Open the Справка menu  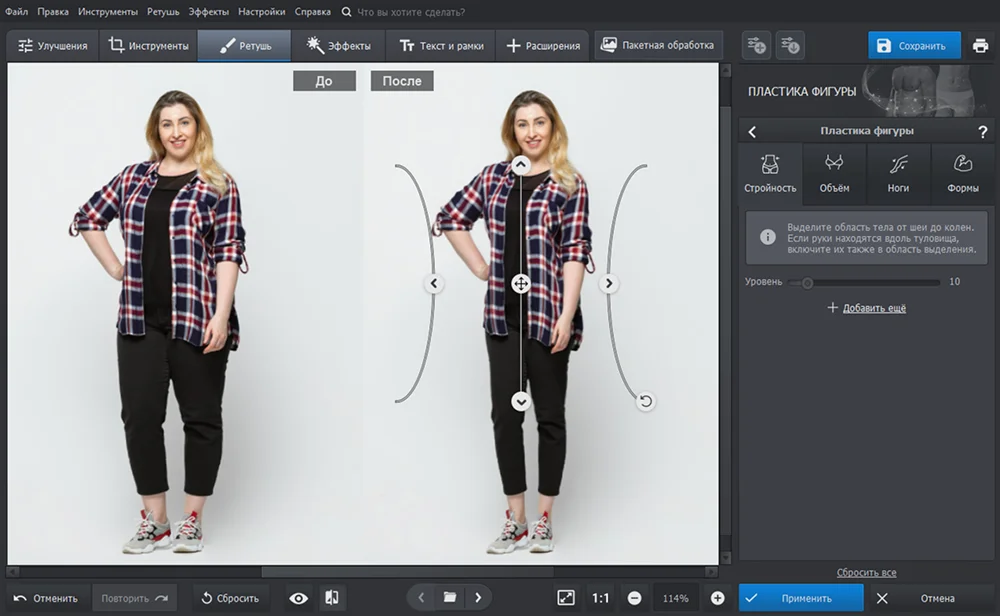click(312, 11)
